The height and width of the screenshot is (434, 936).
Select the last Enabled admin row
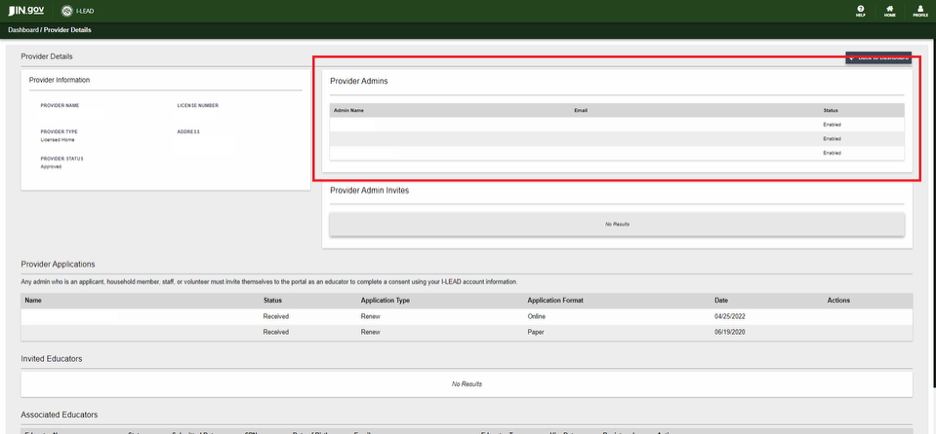click(617, 153)
